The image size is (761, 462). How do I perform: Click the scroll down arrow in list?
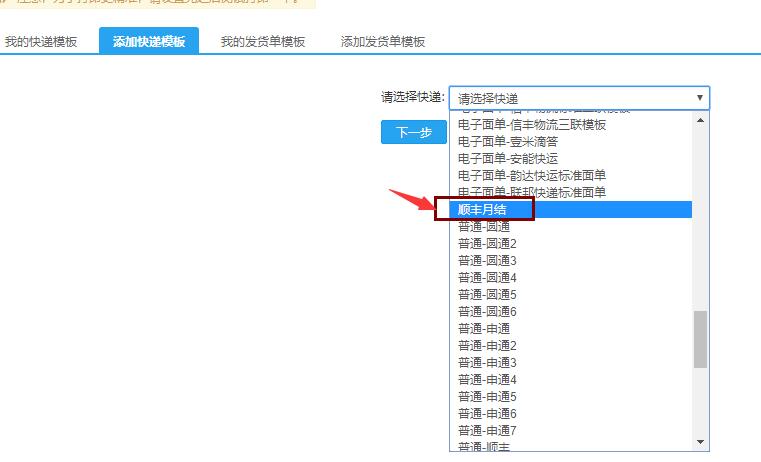(x=700, y=441)
